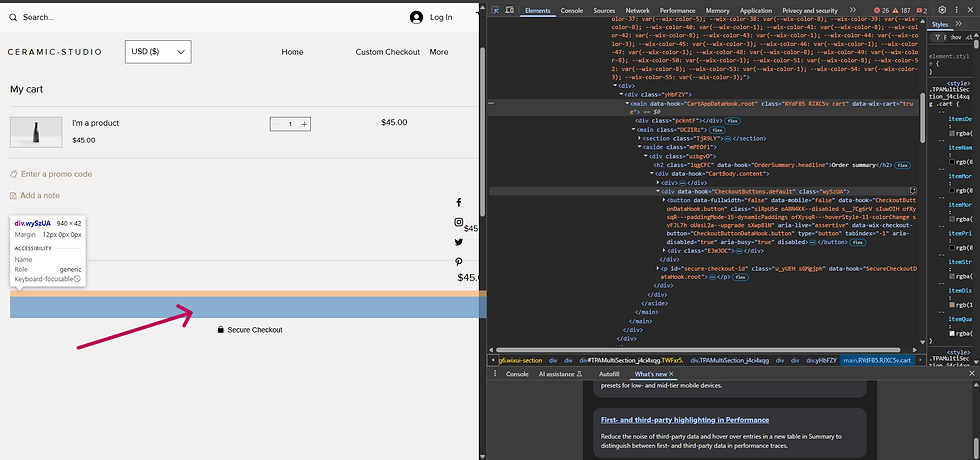Click the issues badge showing 2

pyautogui.click(x=922, y=11)
